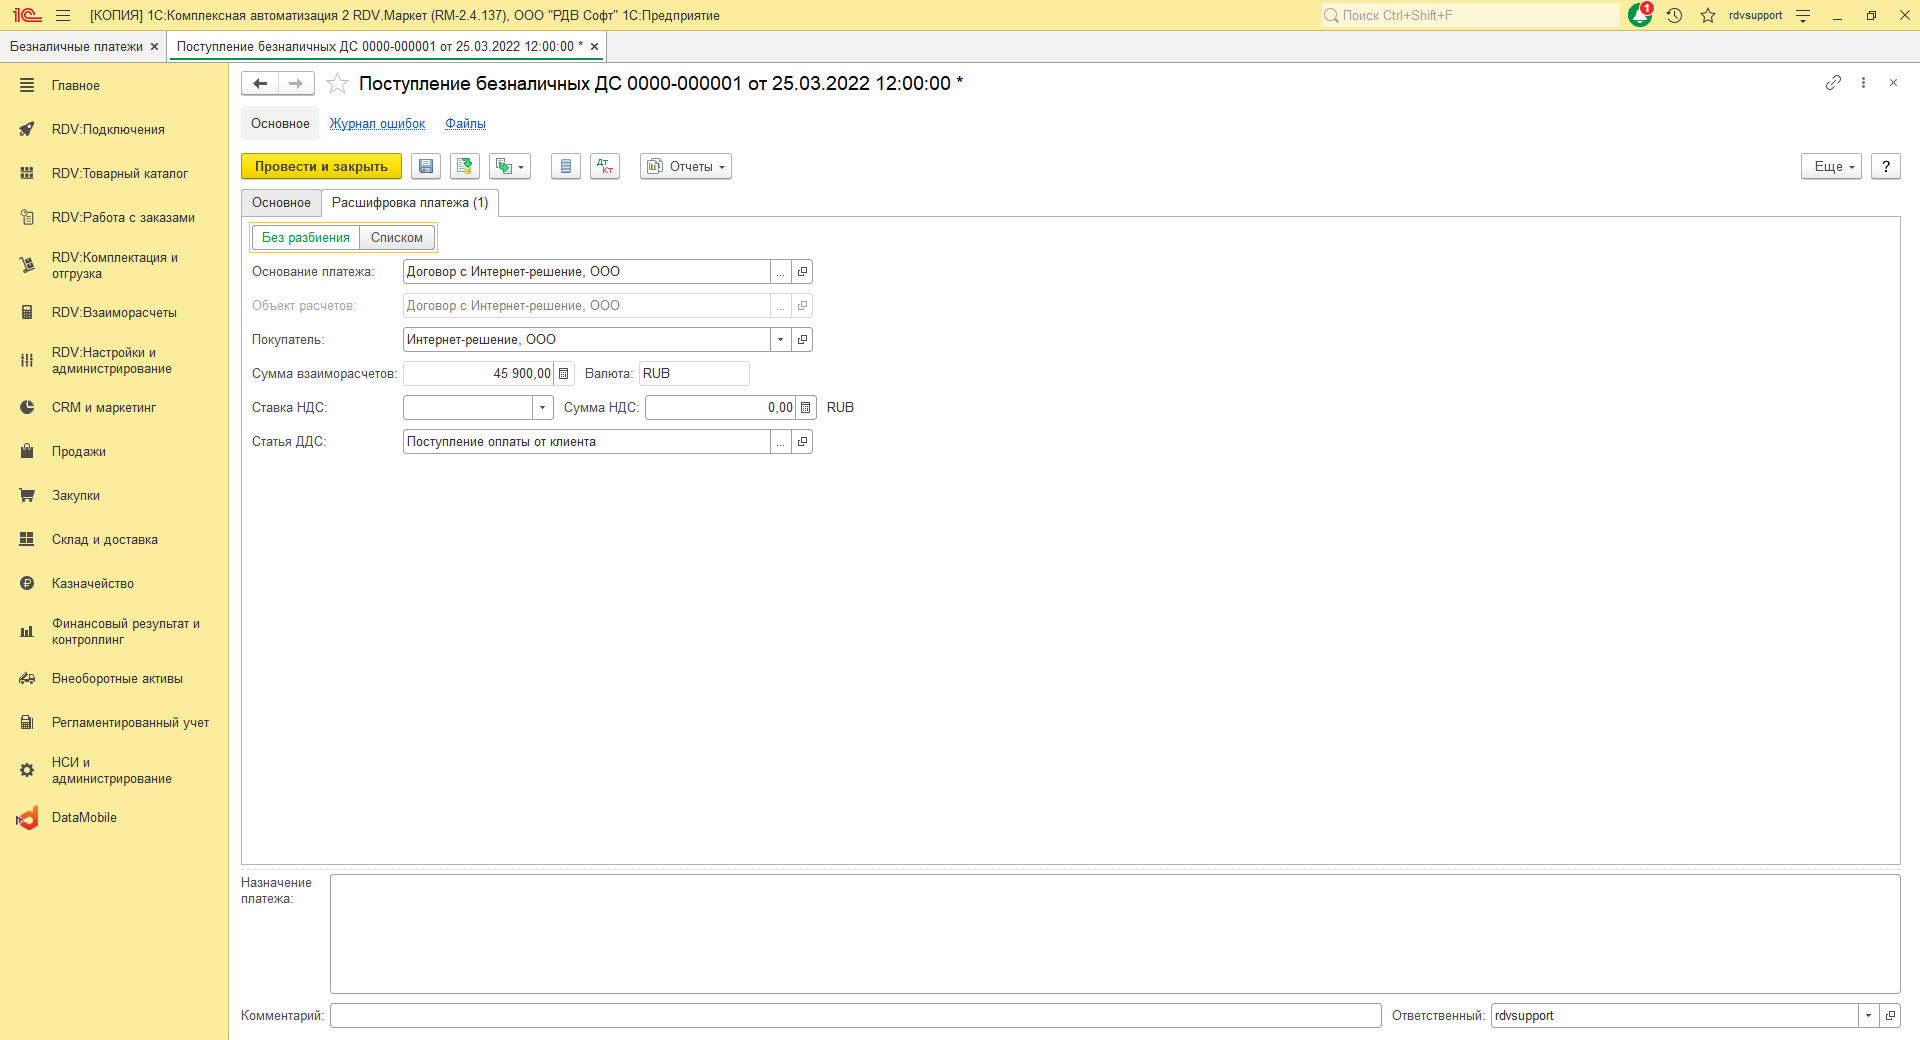This screenshot has height=1040, width=1920.
Task: Click the post document icon in toolbar
Action: tap(465, 166)
